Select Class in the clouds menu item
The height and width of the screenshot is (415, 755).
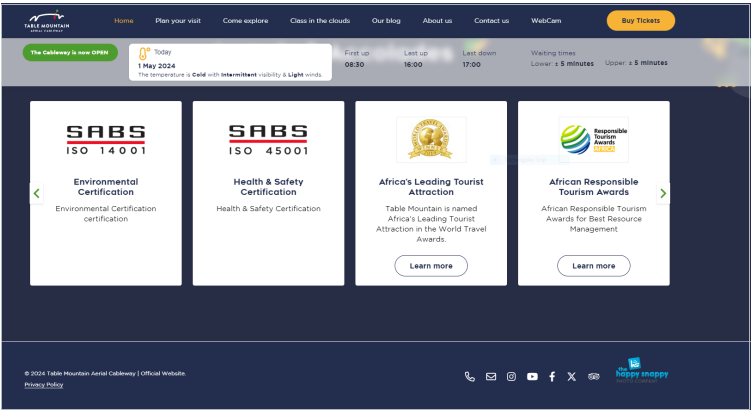(x=320, y=21)
